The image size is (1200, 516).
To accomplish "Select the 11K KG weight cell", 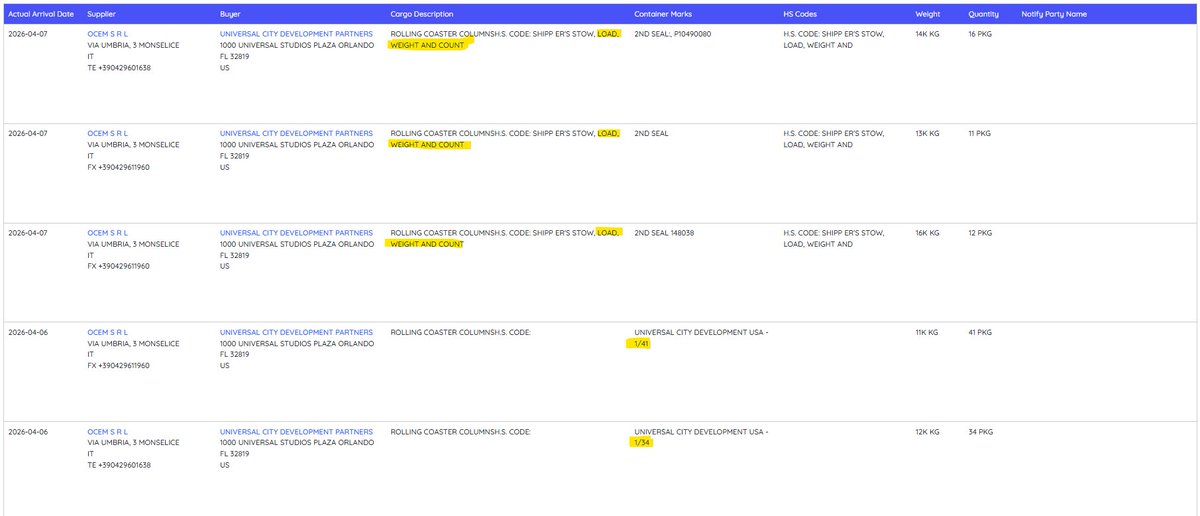I will 927,332.
